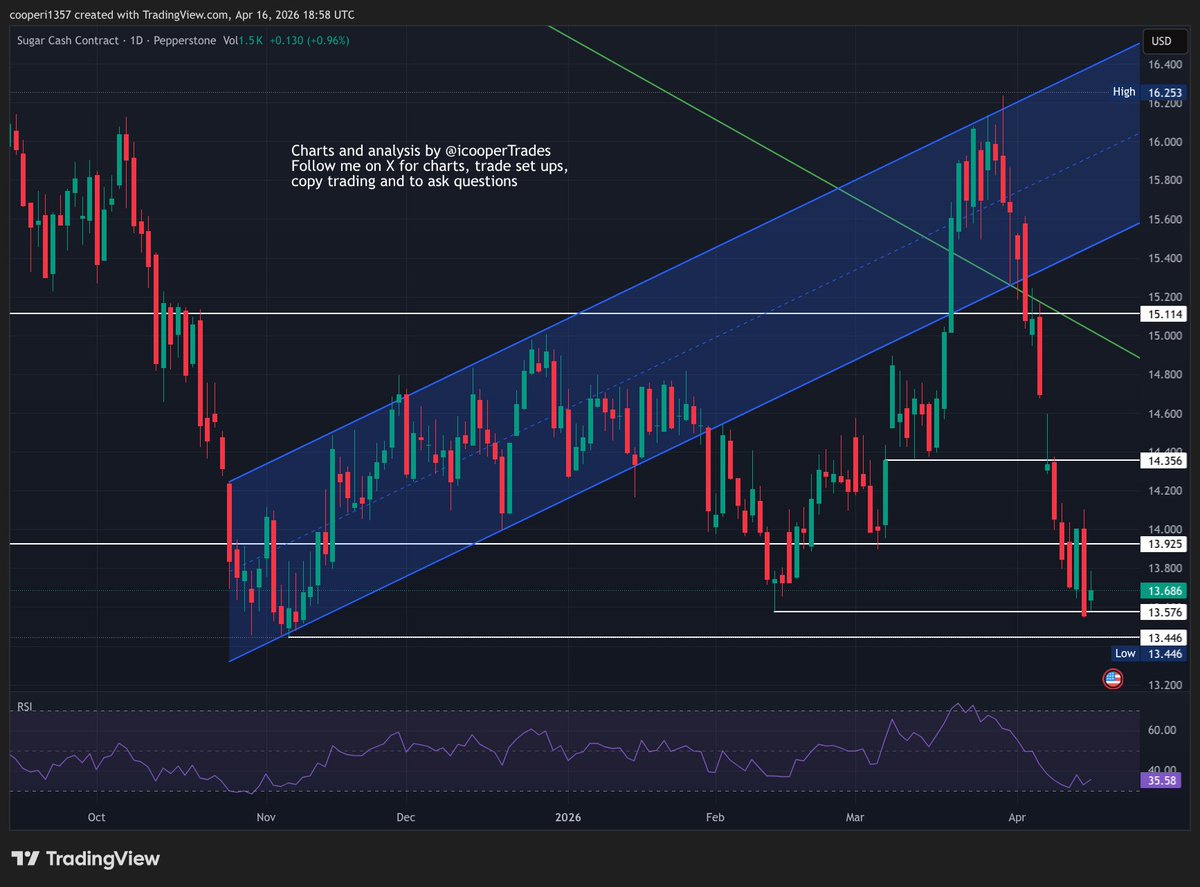Image resolution: width=1200 pixels, height=887 pixels.
Task: Click the 35.58 RSI value badge
Action: tap(1159, 780)
